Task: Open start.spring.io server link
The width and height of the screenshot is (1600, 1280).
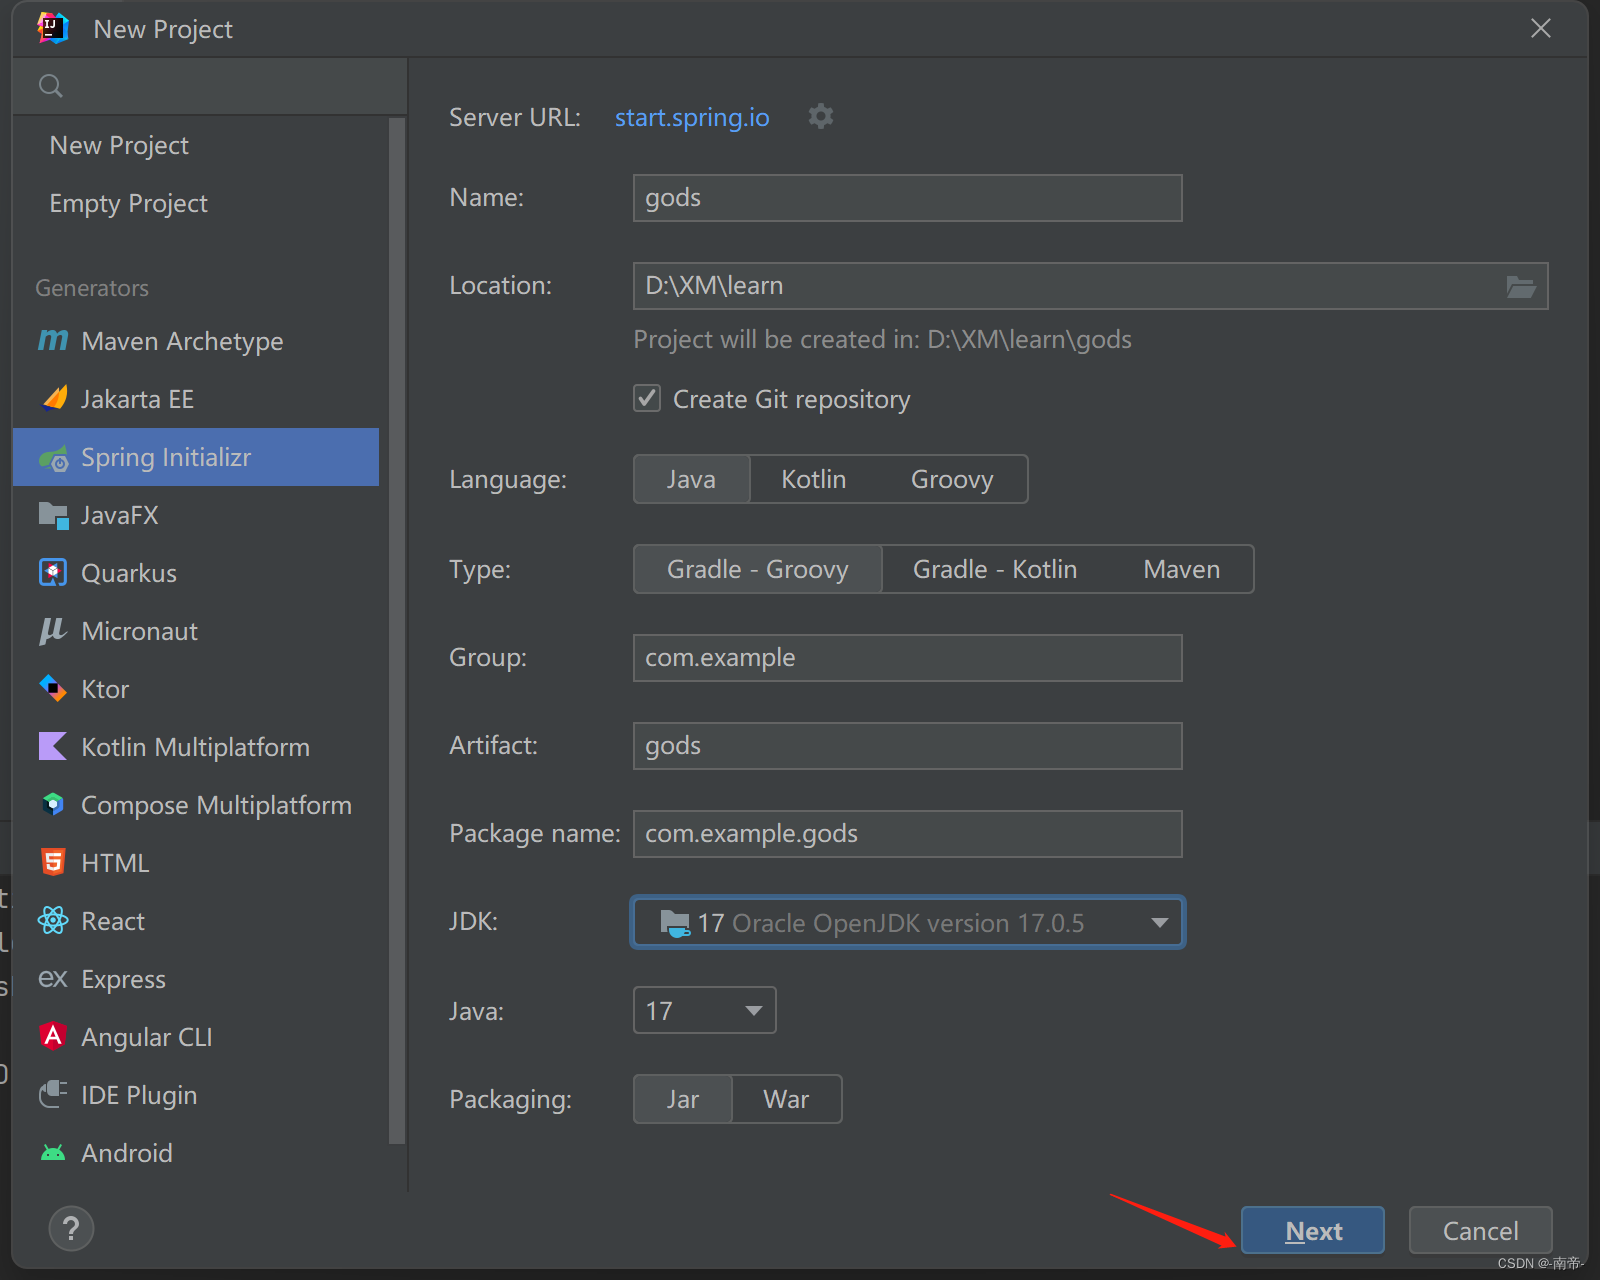Action: [x=692, y=117]
